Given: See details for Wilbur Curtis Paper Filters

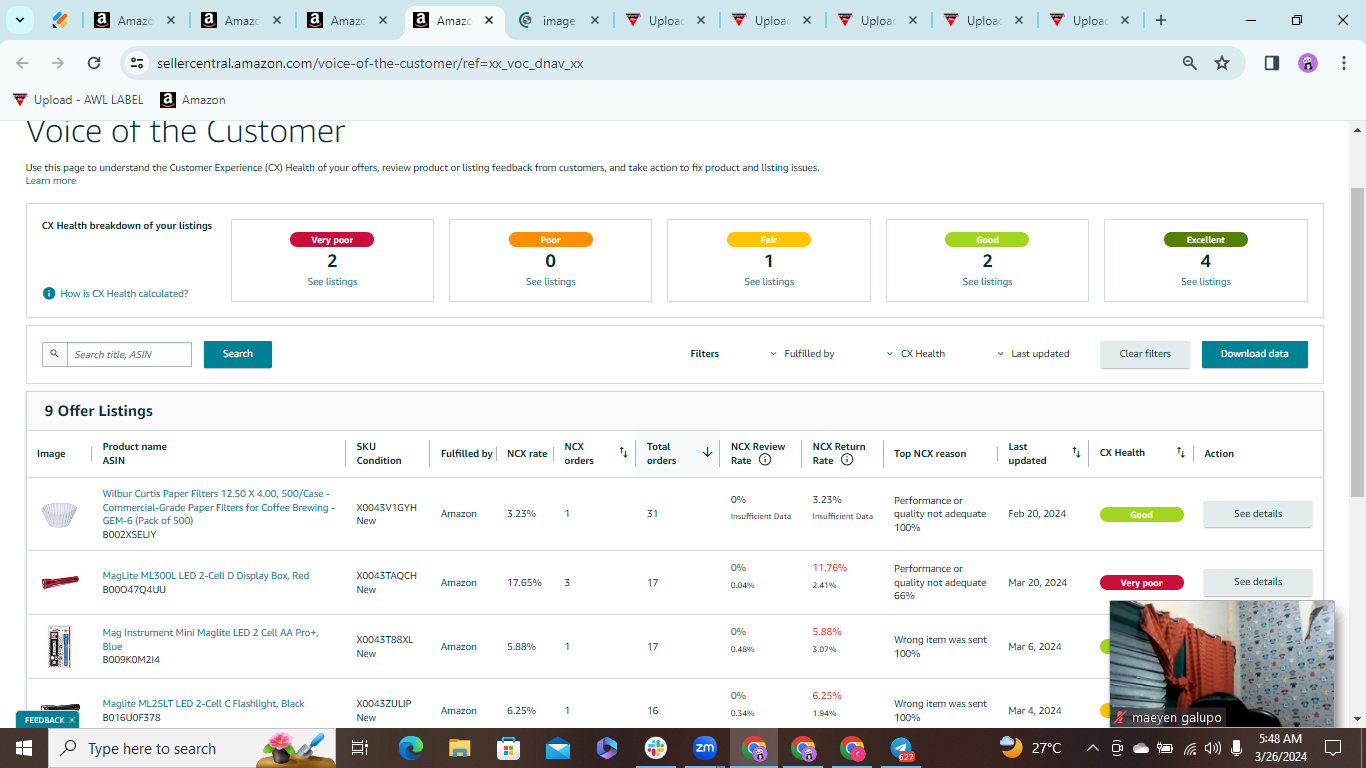Looking at the screenshot, I should [1257, 514].
